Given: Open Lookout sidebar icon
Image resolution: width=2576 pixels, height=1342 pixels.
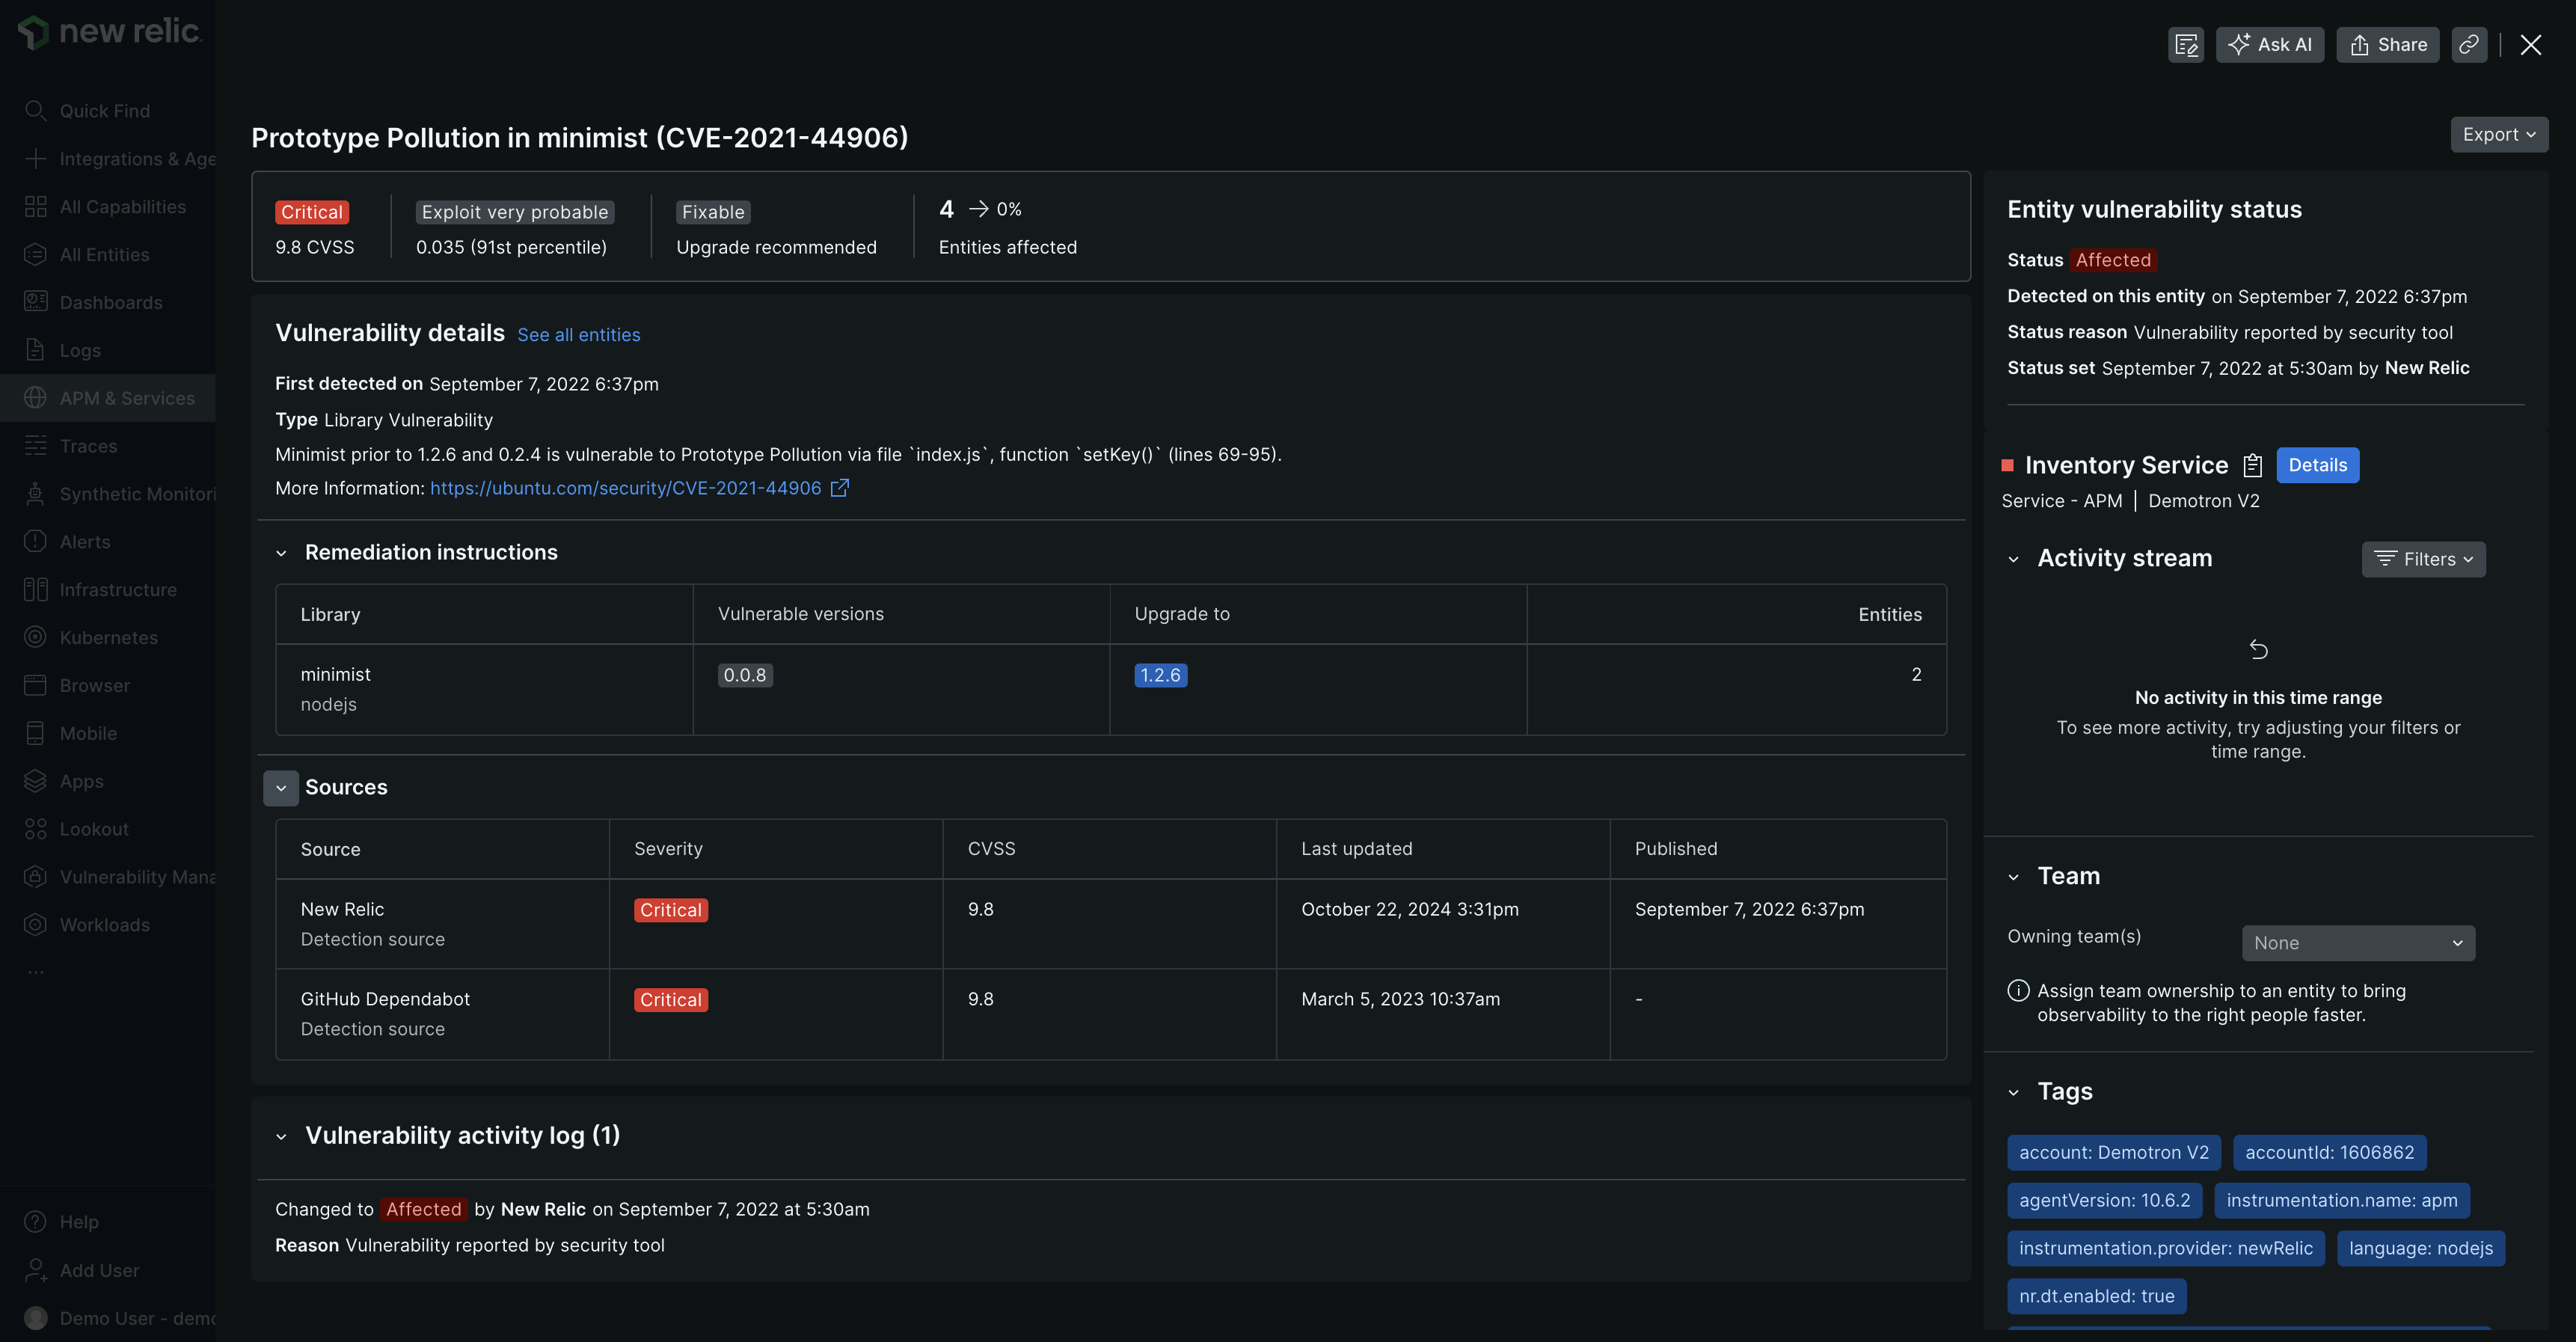Looking at the screenshot, I should 35,830.
